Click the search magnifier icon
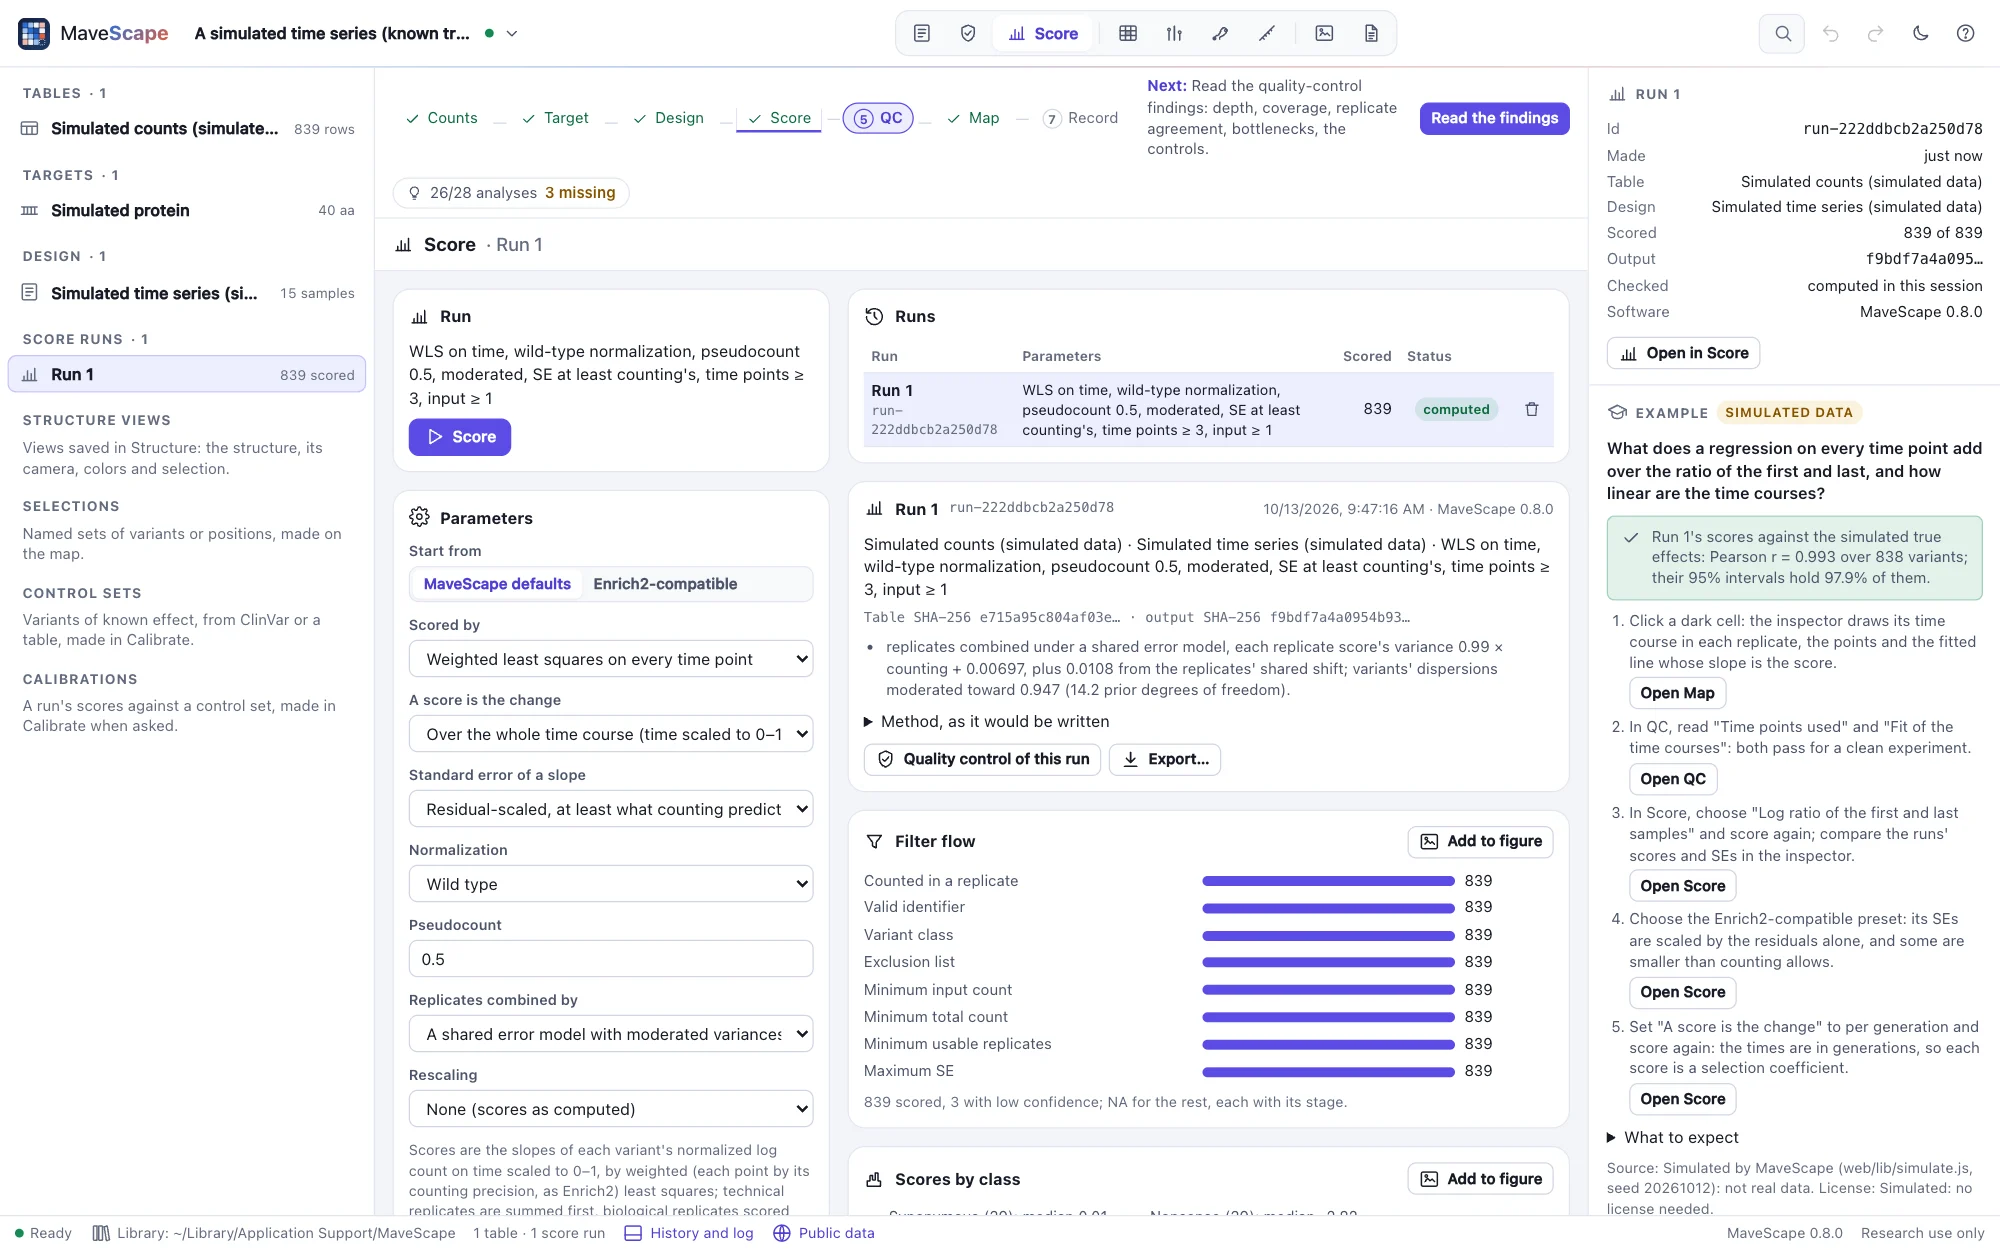The width and height of the screenshot is (2000, 1250). (x=1782, y=33)
